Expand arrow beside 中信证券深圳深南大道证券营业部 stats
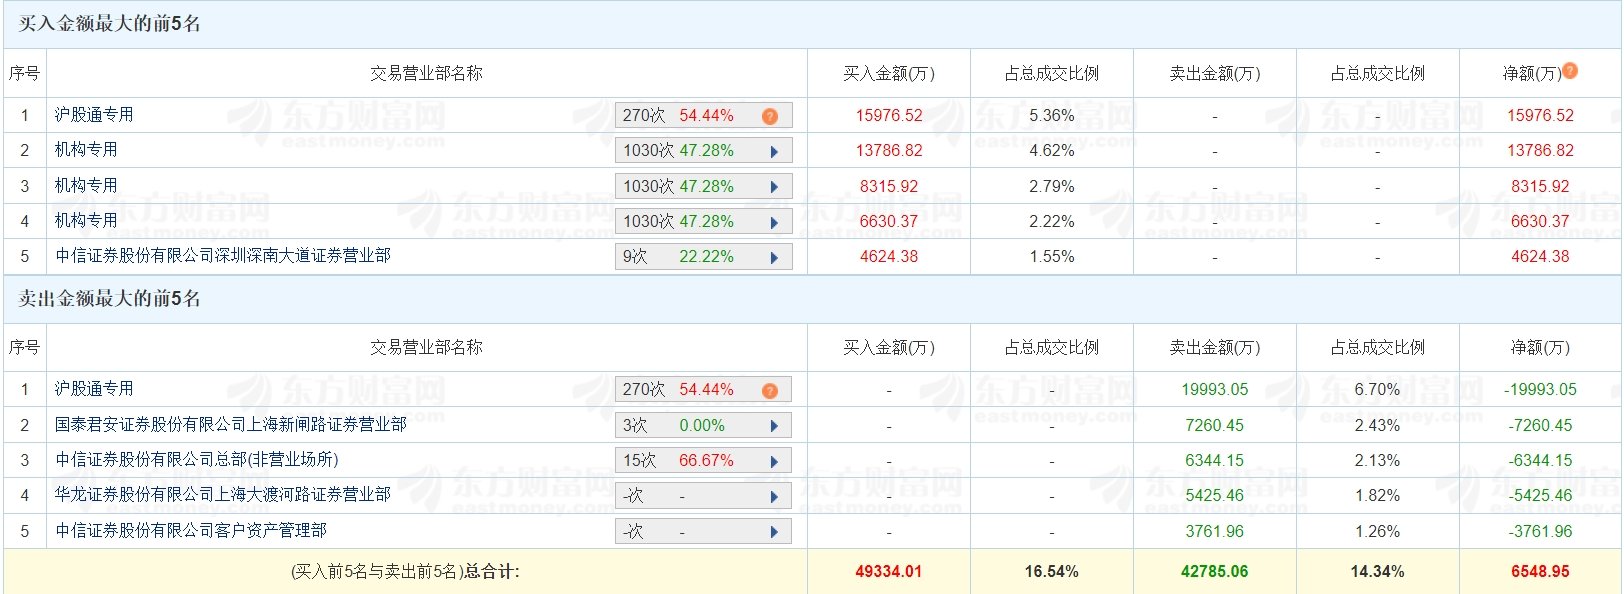 (x=774, y=257)
